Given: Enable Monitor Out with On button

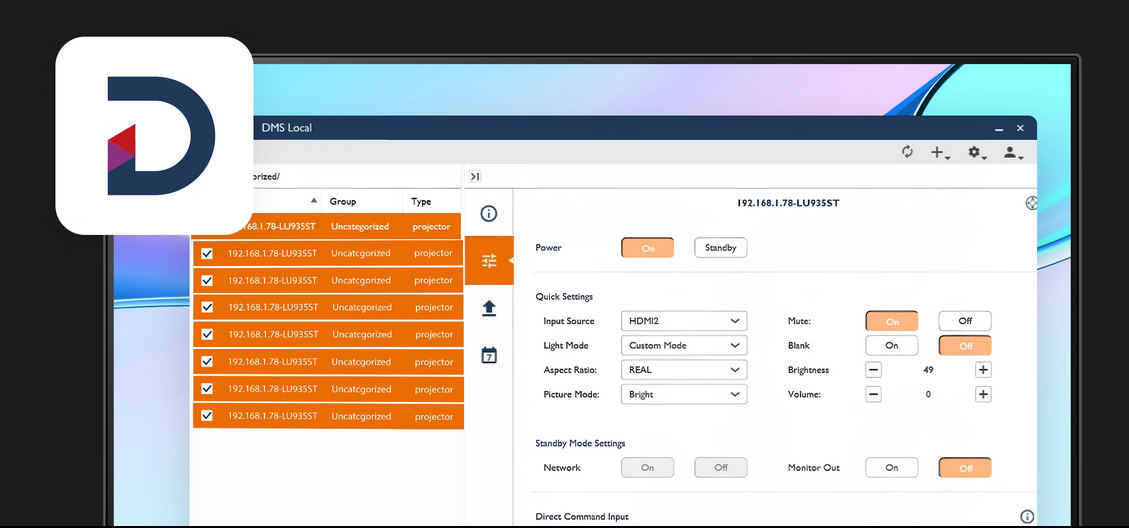Looking at the screenshot, I should (891, 467).
